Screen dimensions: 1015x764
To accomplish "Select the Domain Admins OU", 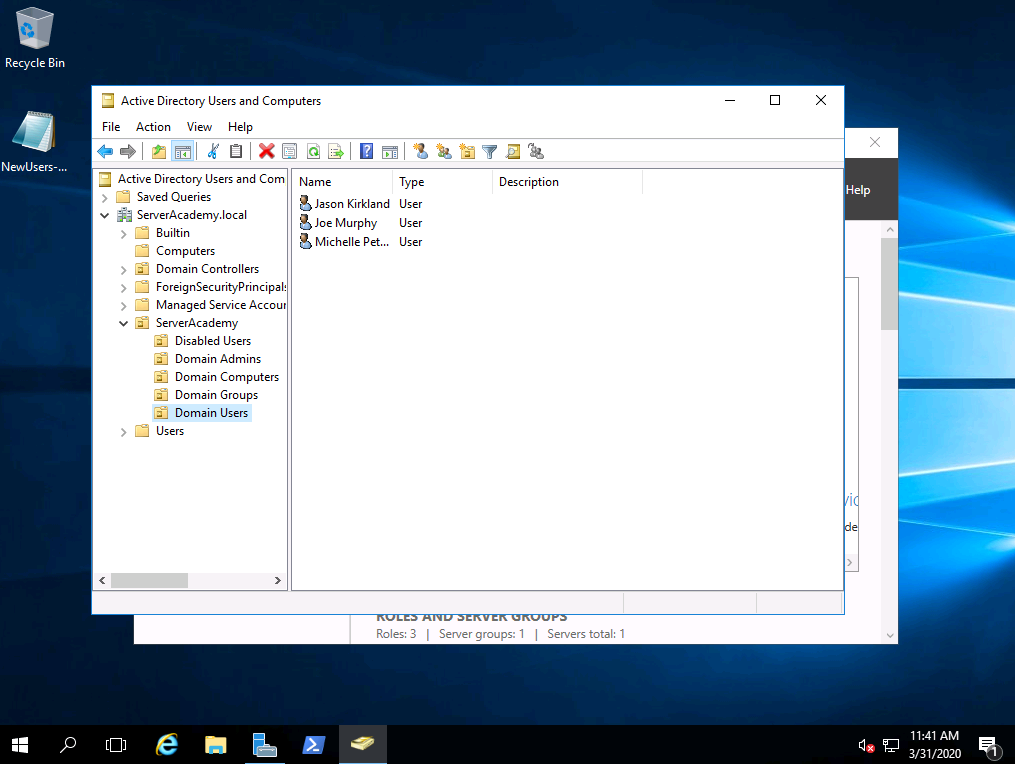I will point(218,359).
